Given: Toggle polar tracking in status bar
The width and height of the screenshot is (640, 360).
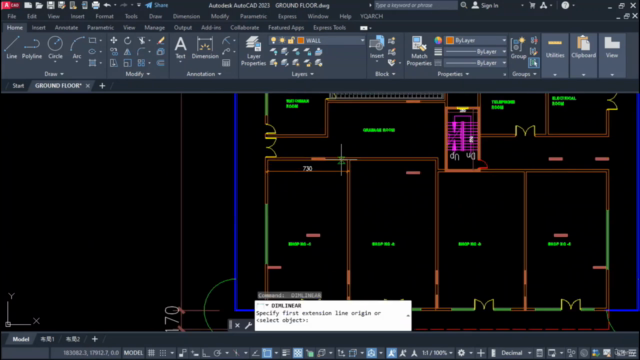Looking at the screenshot, I should 218,353.
